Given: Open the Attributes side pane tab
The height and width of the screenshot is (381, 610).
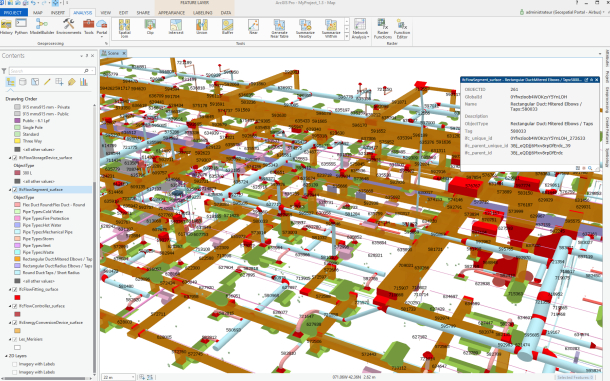Looking at the screenshot, I should 607,58.
